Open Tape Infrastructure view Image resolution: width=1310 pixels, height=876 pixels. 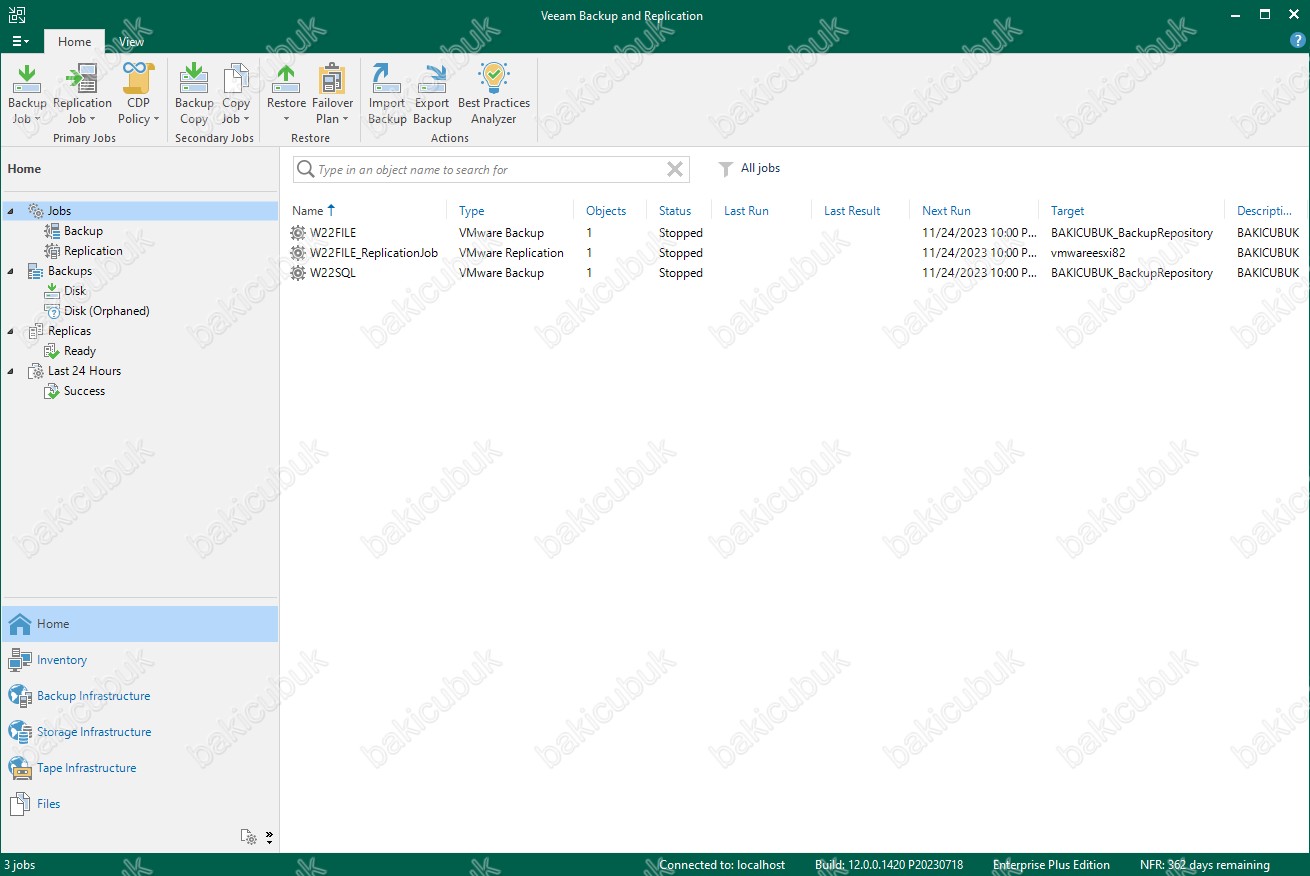[139, 768]
